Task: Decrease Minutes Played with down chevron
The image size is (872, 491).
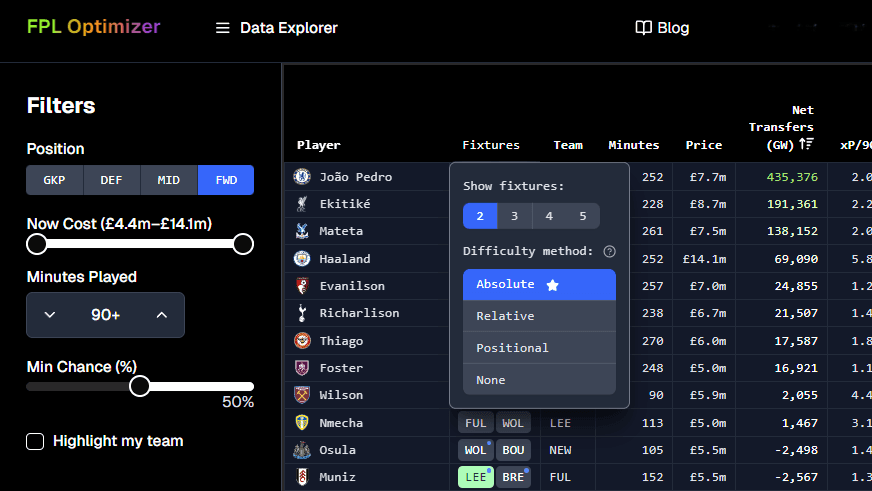Action: 49,315
